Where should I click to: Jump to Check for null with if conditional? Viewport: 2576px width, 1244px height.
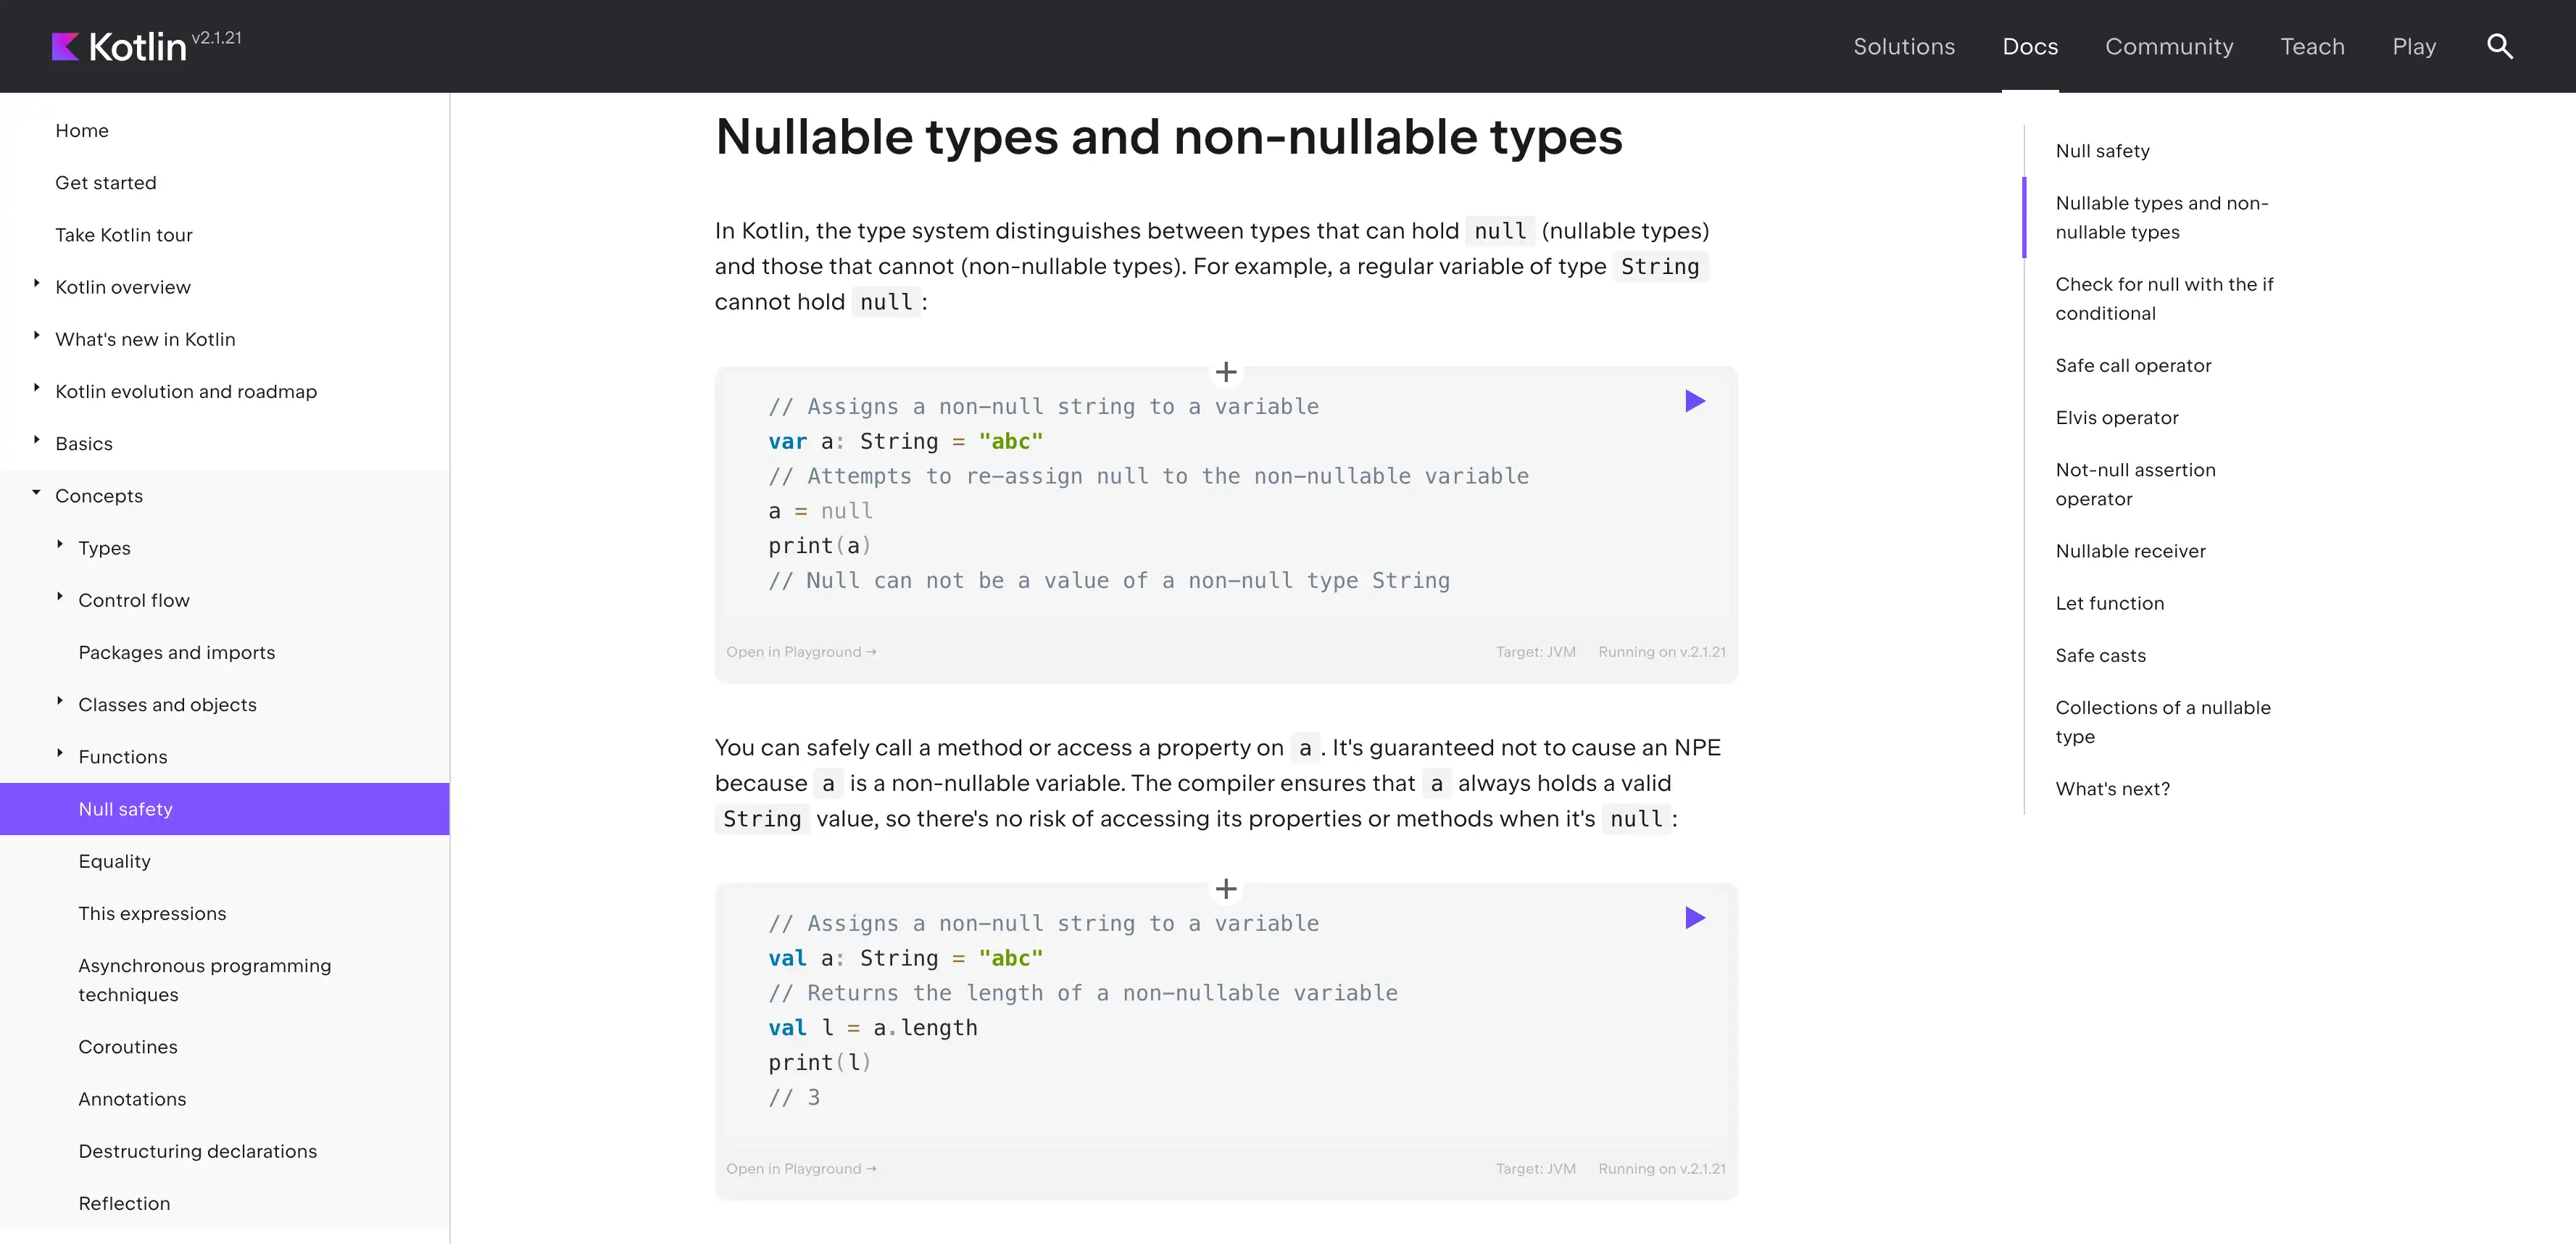coord(2164,299)
